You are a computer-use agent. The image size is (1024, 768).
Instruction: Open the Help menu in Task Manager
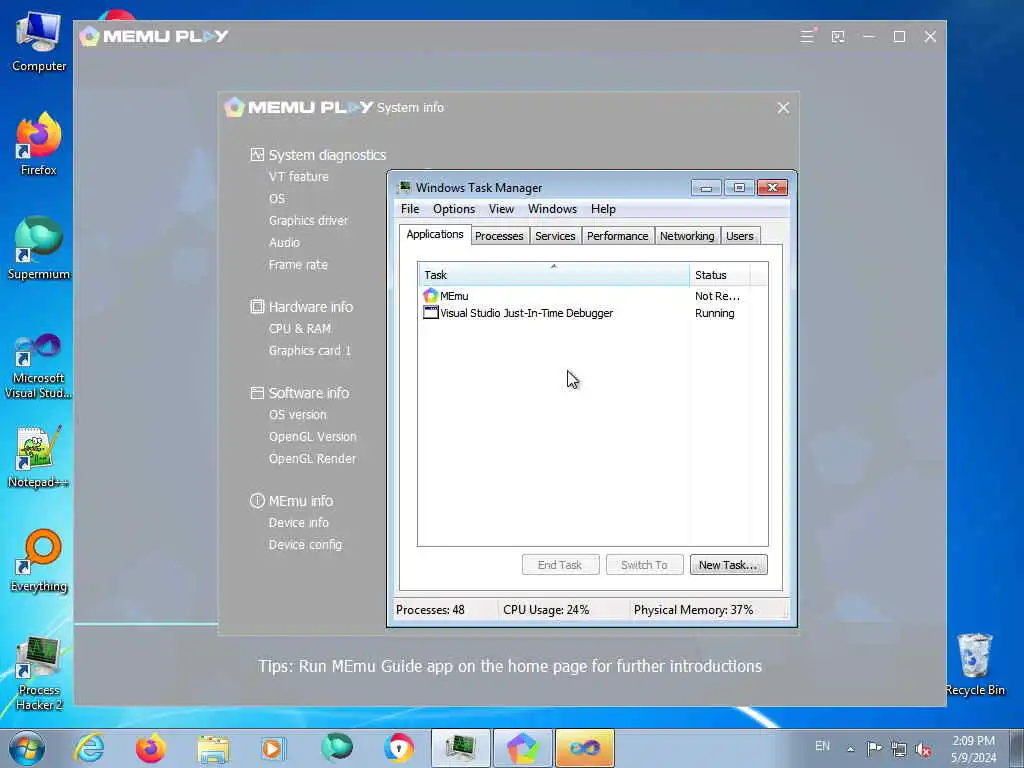coord(603,209)
